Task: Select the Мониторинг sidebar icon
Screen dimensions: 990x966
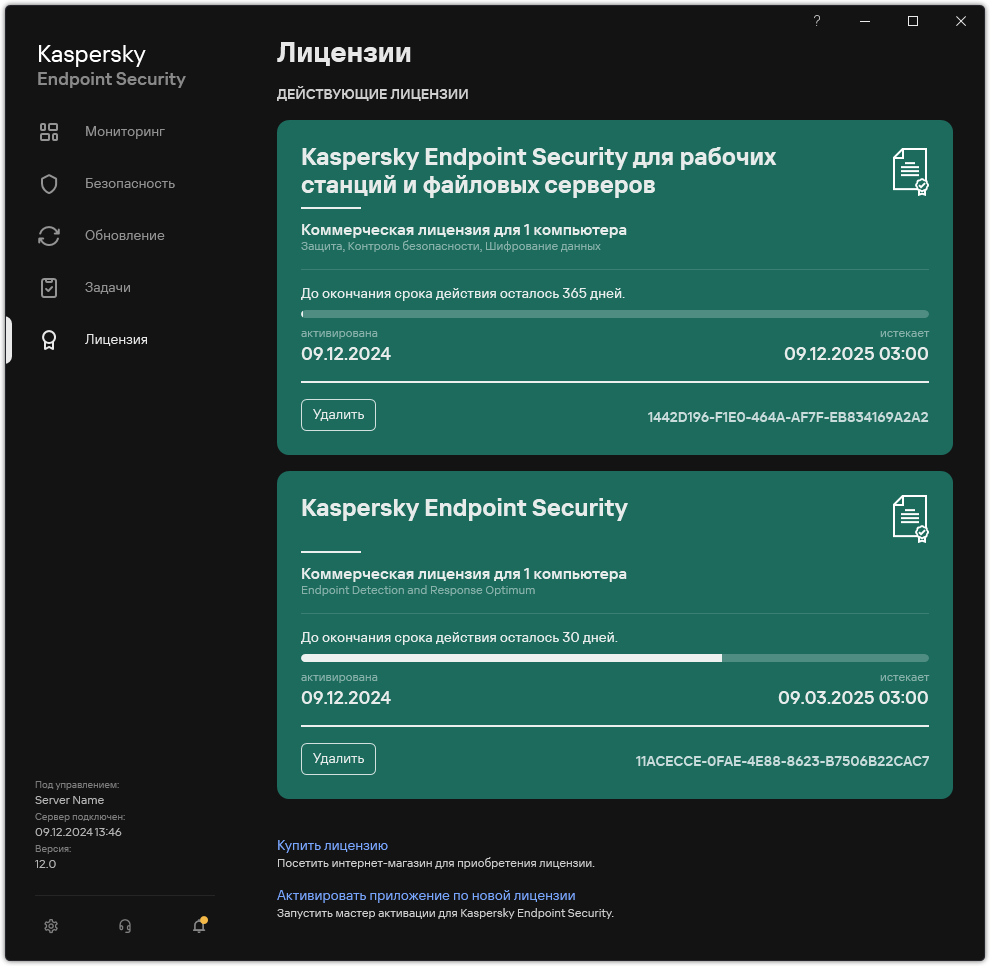Action: tap(49, 131)
